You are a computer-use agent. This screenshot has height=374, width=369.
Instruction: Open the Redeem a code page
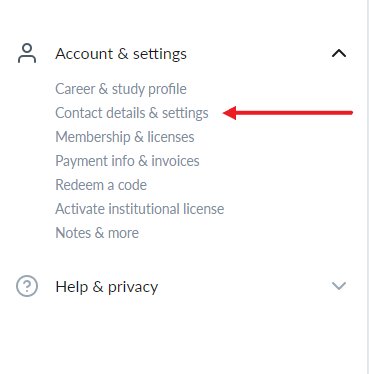pos(101,185)
